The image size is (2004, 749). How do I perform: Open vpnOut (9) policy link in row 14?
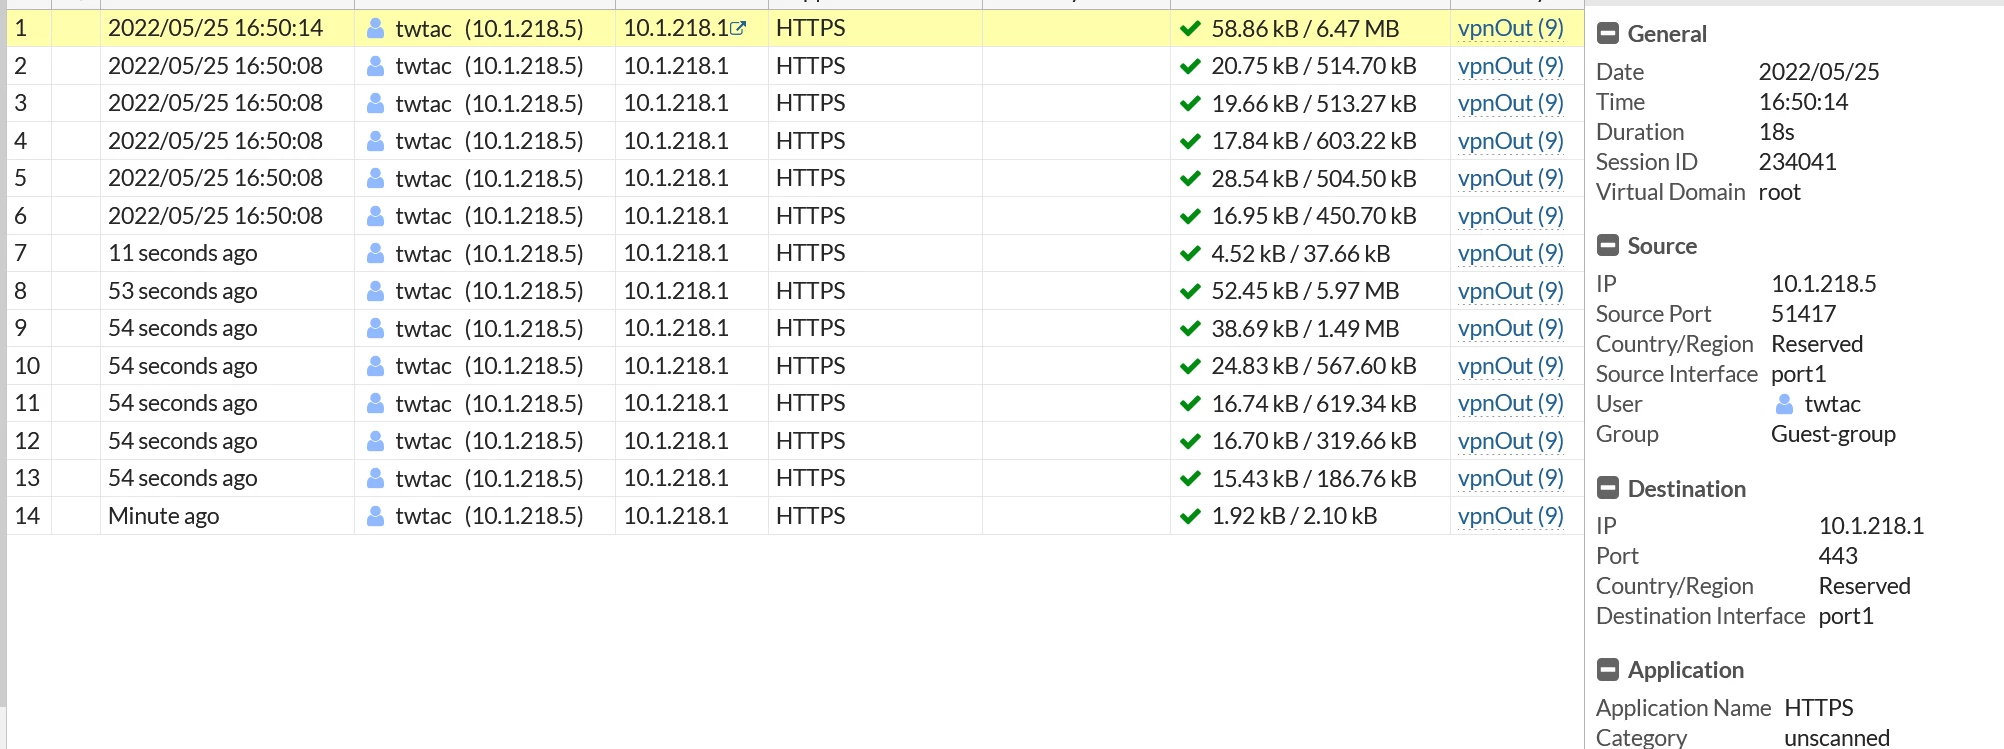coord(1510,516)
